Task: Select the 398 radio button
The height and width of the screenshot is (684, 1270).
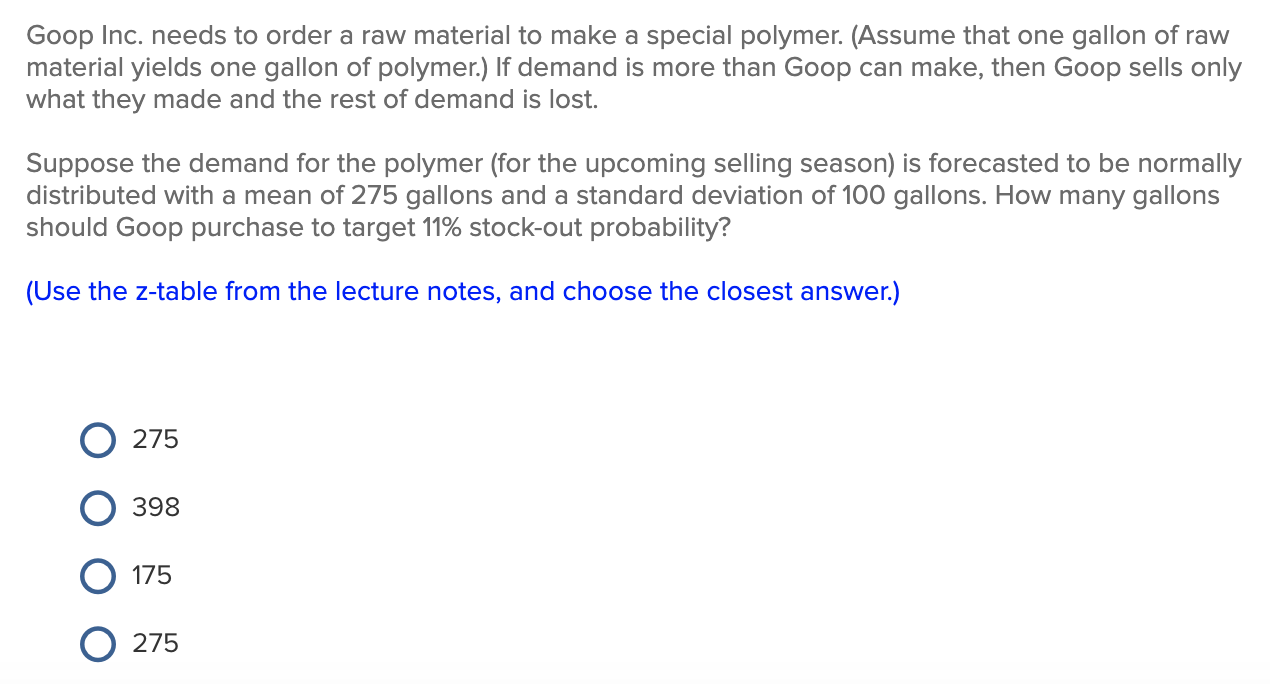Action: 98,508
